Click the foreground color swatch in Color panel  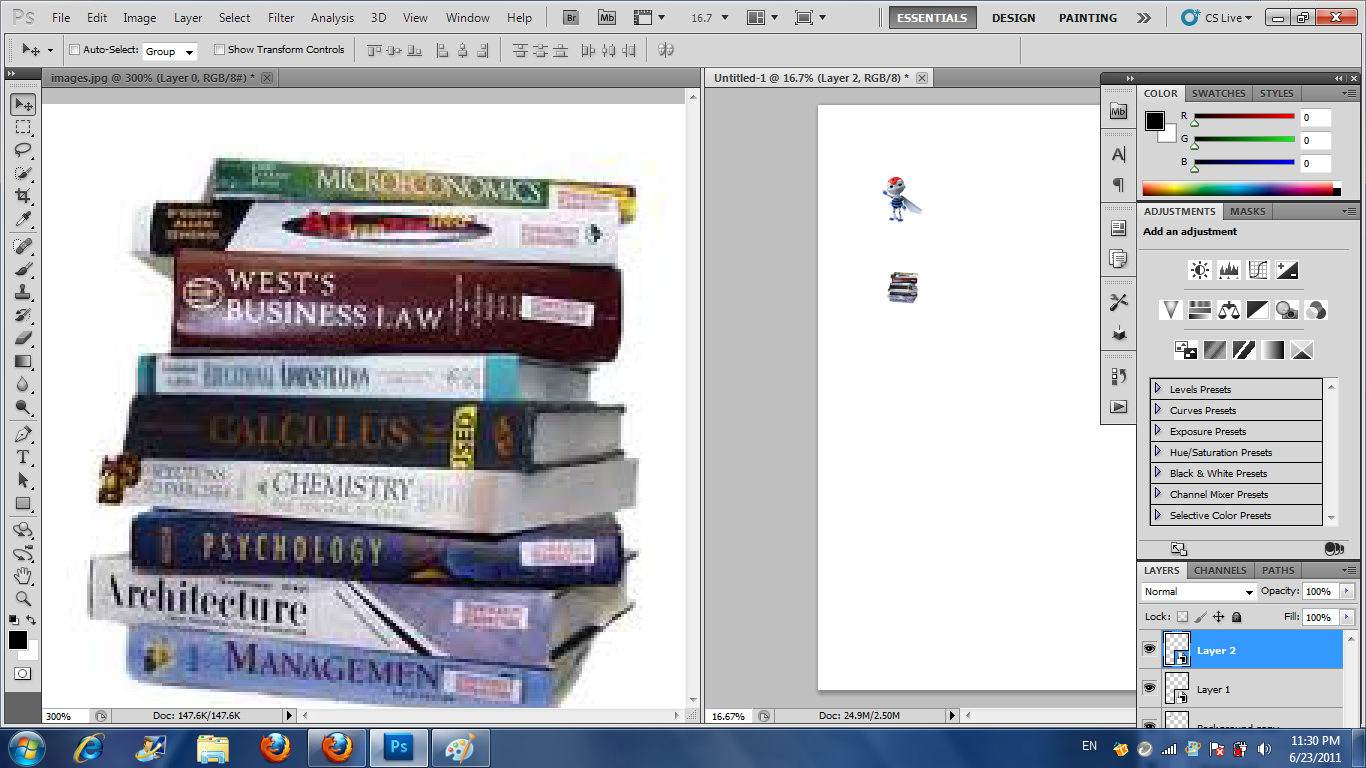(1155, 121)
